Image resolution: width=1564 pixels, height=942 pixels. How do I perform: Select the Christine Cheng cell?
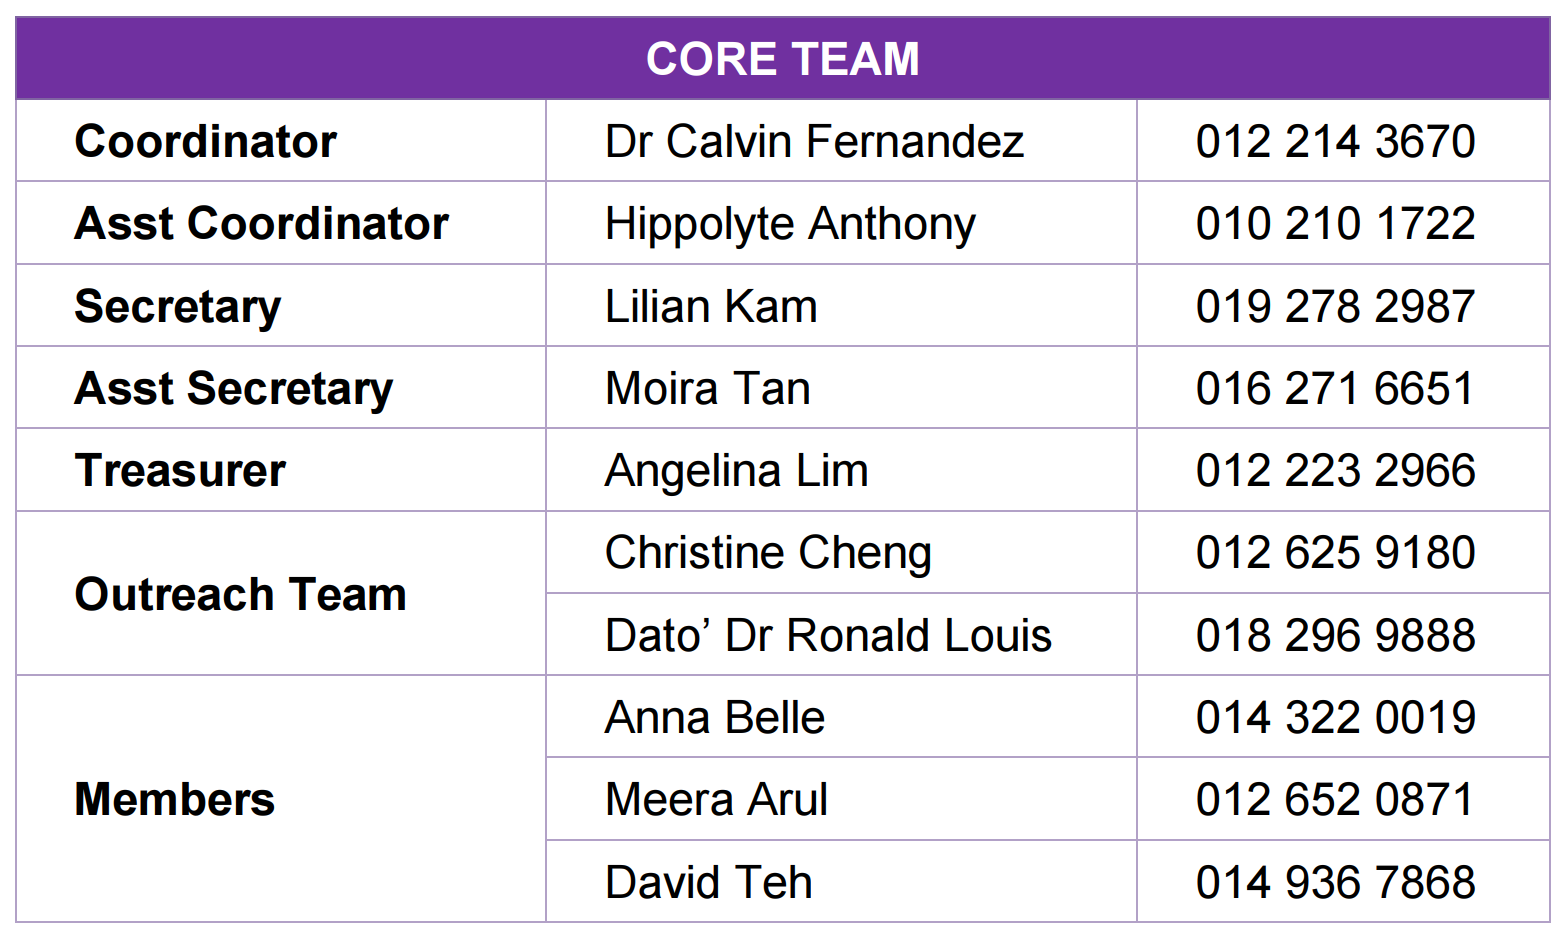[x=768, y=553]
